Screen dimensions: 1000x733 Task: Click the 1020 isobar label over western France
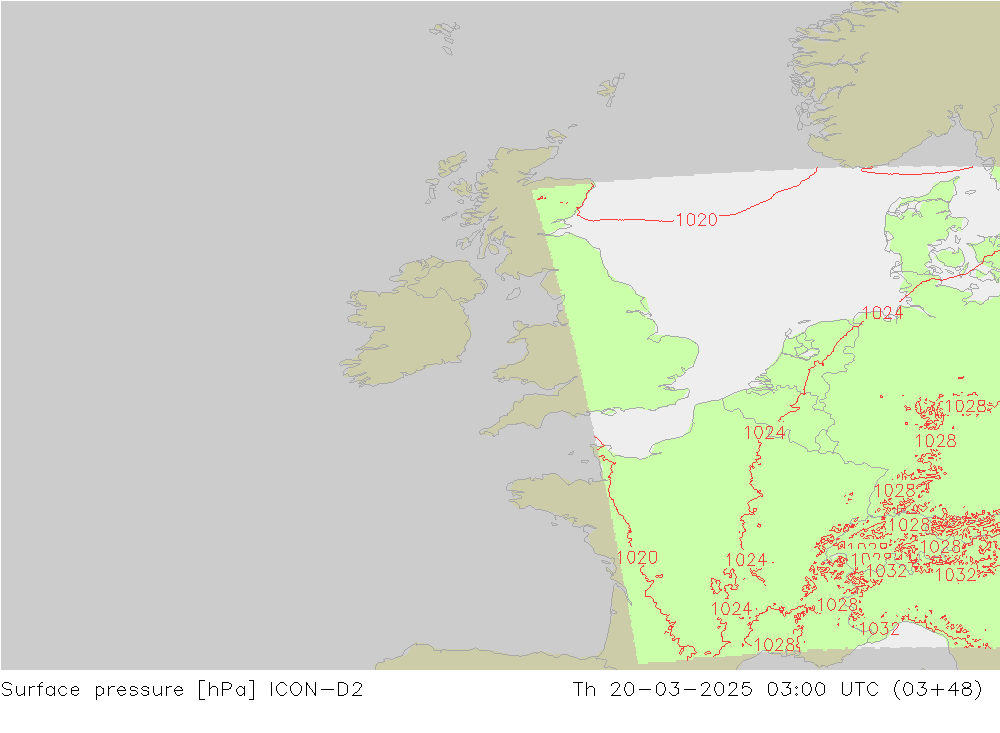pyautogui.click(x=636, y=558)
